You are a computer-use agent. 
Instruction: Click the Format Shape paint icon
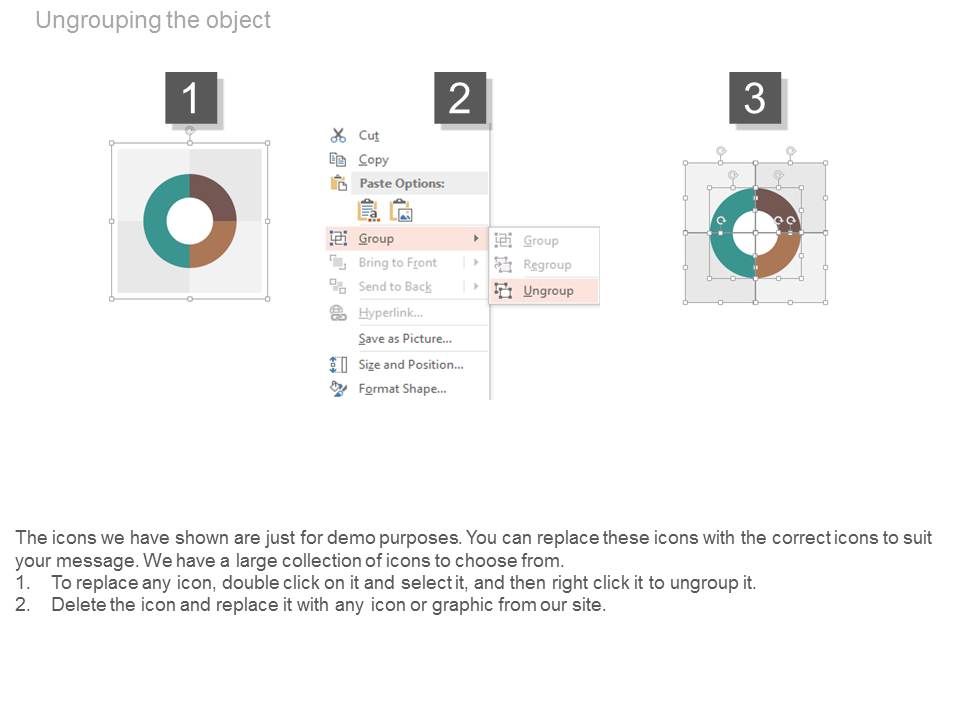(x=338, y=389)
